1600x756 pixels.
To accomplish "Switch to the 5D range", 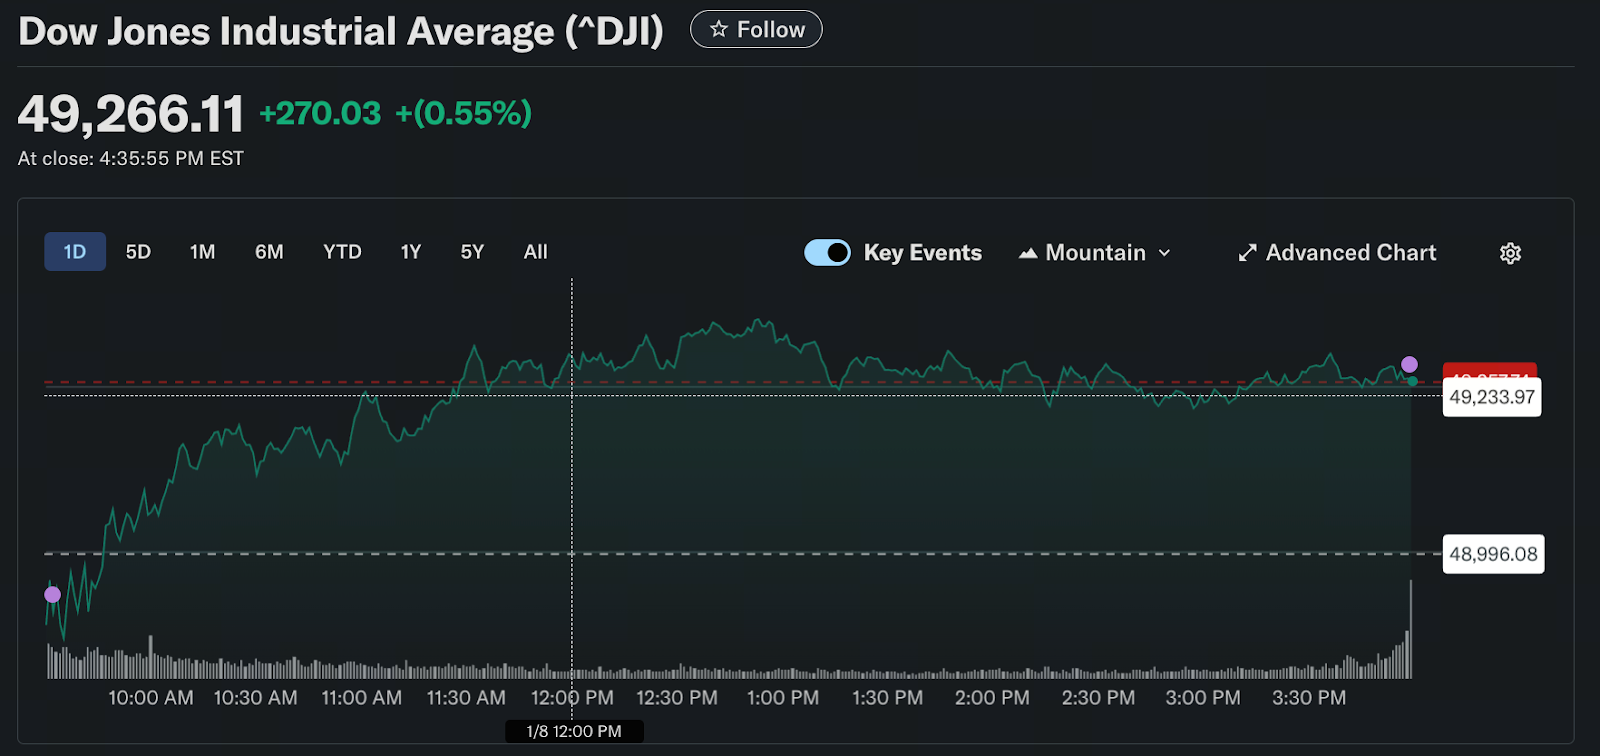I will (x=138, y=252).
